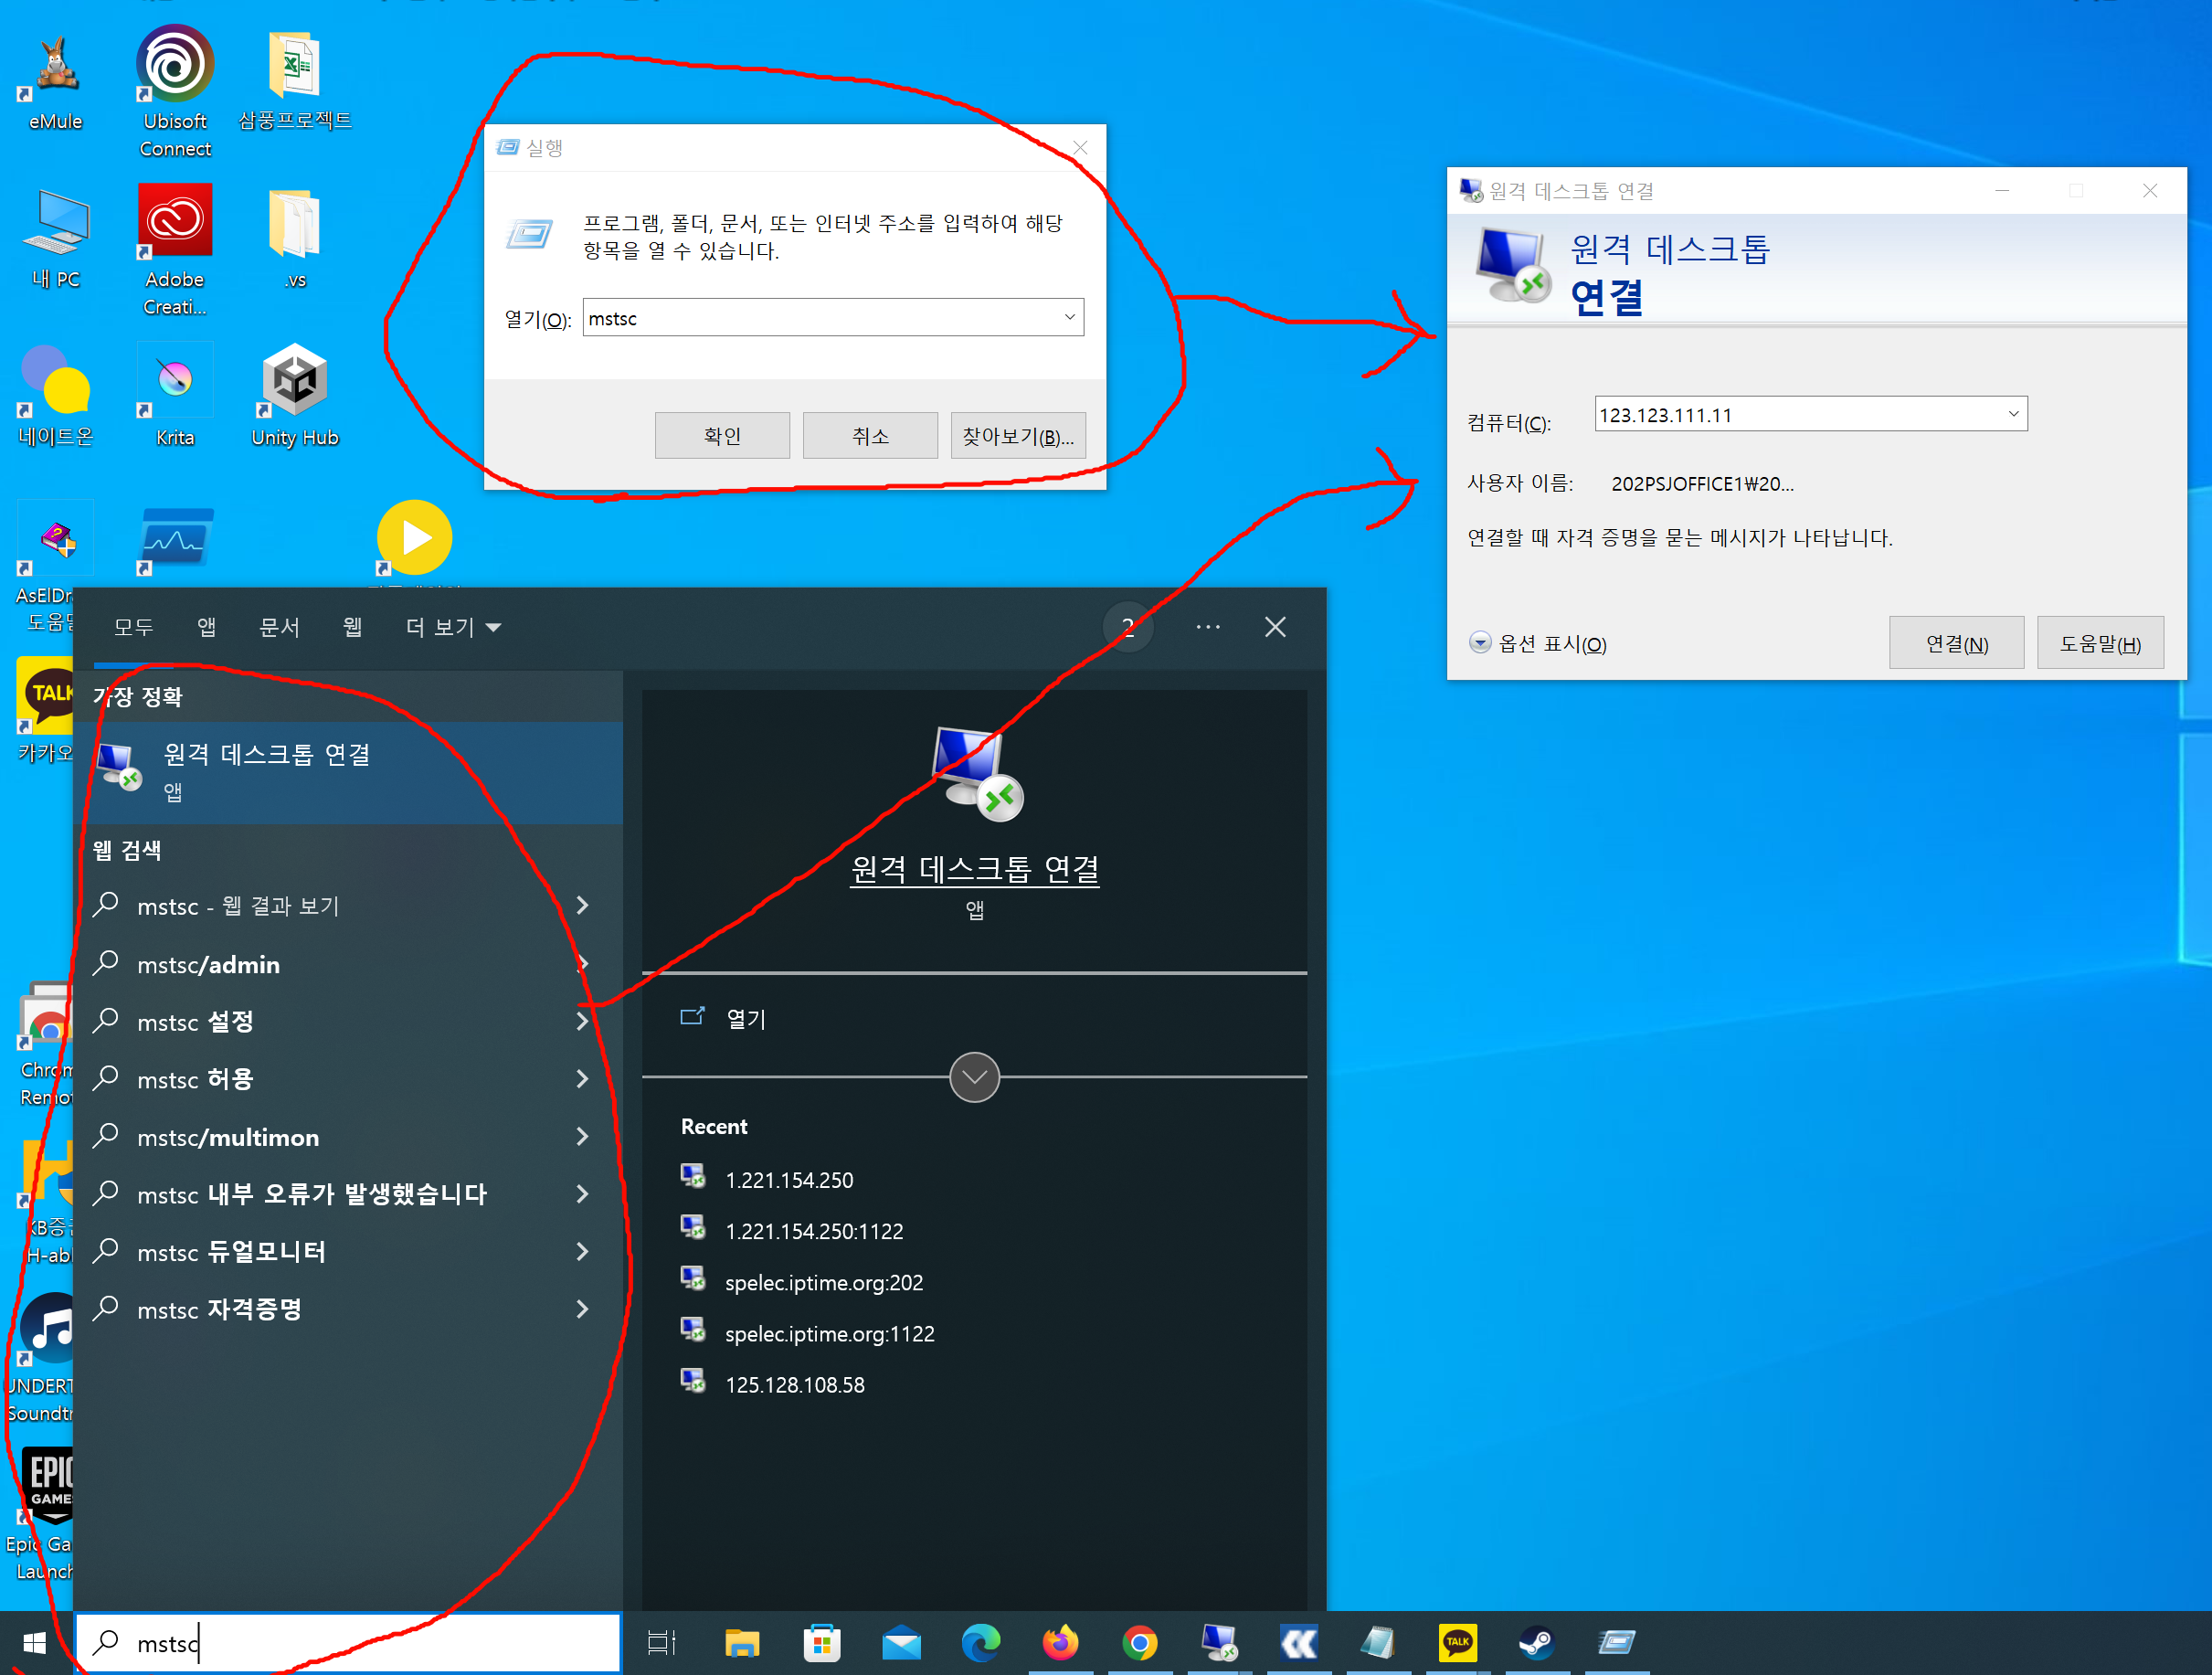Select recent connection spelec.iptime.org:202
This screenshot has height=1675, width=2212.
point(823,1282)
